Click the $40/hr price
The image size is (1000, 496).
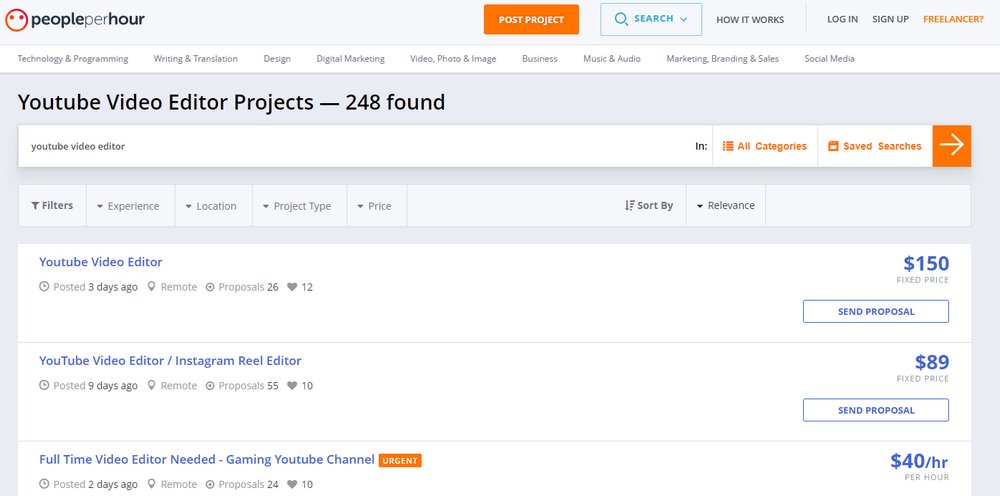click(920, 461)
